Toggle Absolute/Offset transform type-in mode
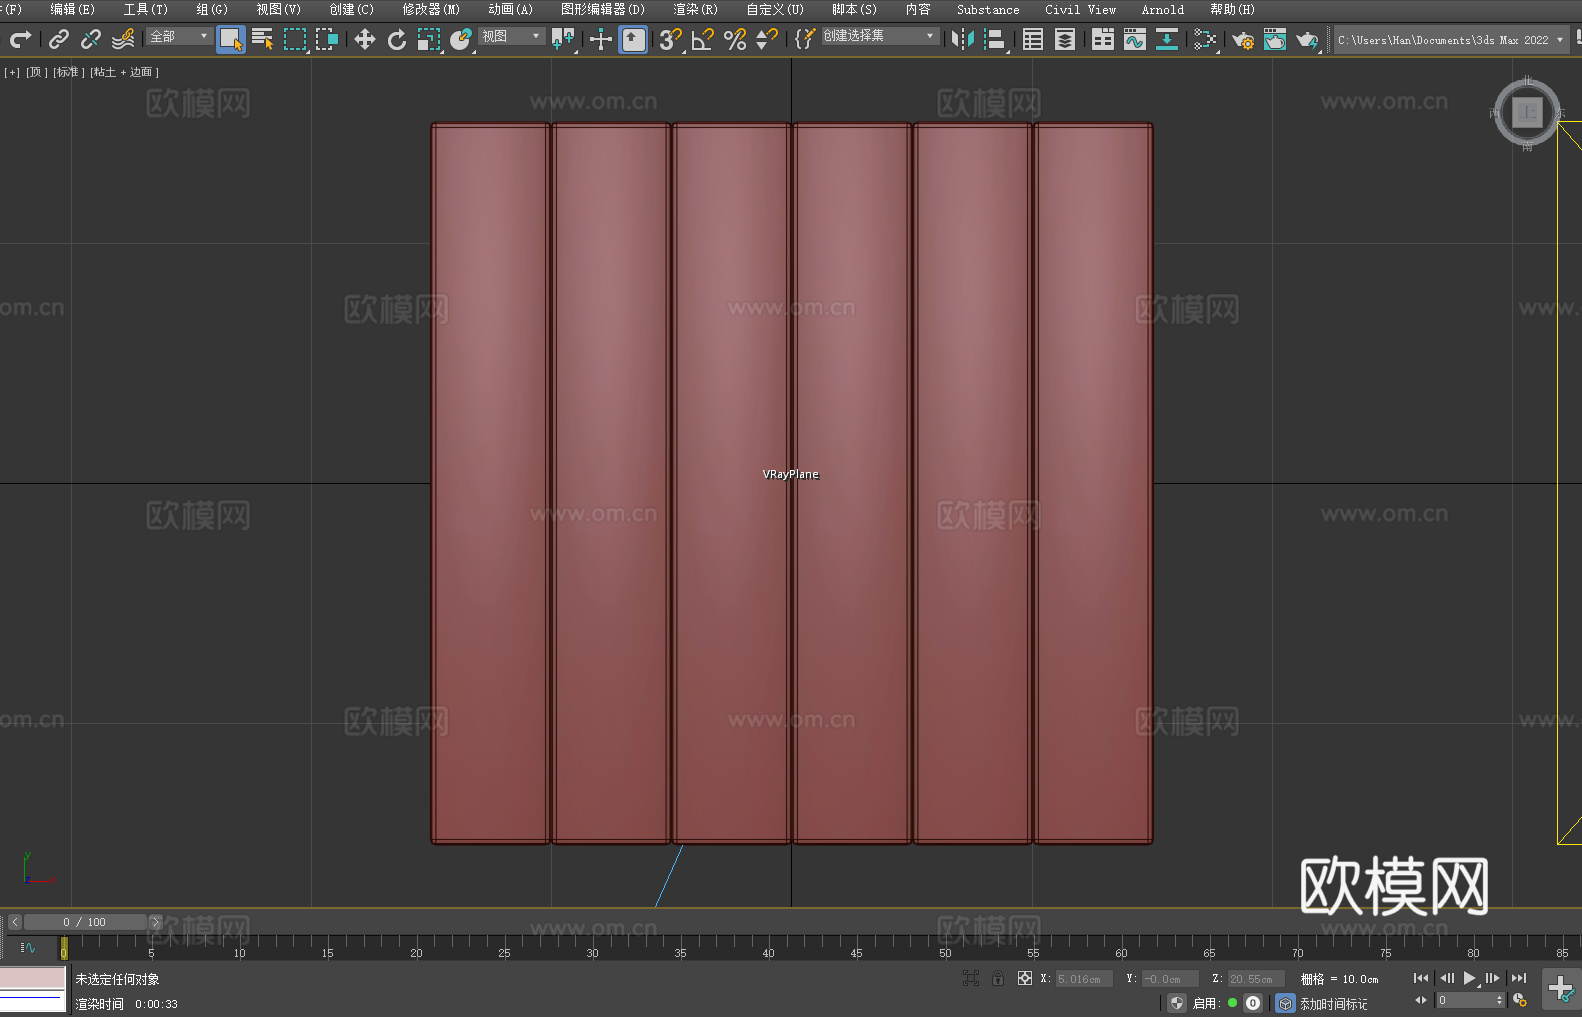The image size is (1582, 1017). 1024,978
